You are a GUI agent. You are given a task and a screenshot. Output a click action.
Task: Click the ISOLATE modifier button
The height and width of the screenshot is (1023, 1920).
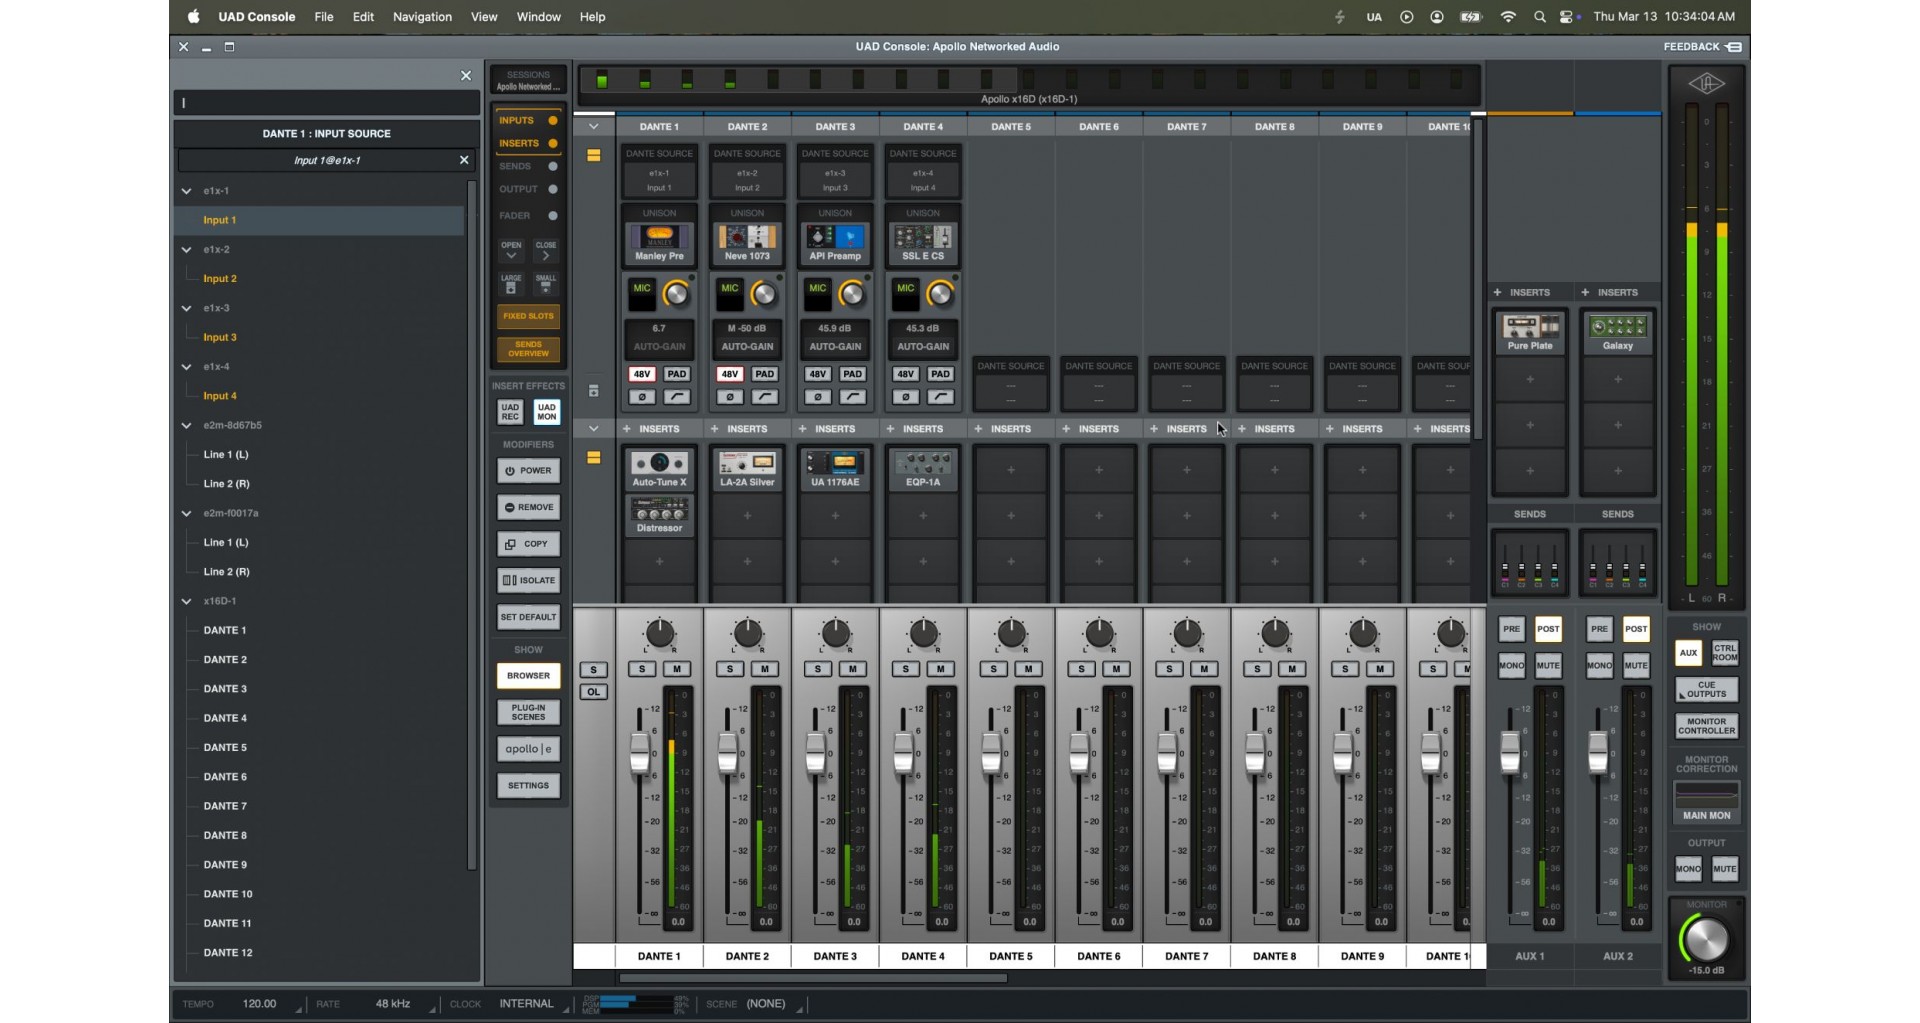pyautogui.click(x=528, y=580)
